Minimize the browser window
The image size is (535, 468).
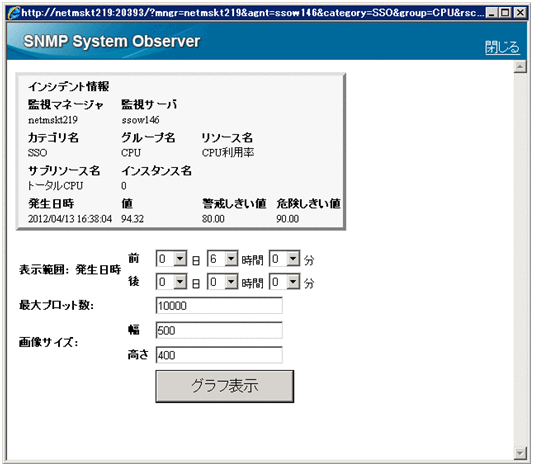coord(491,13)
